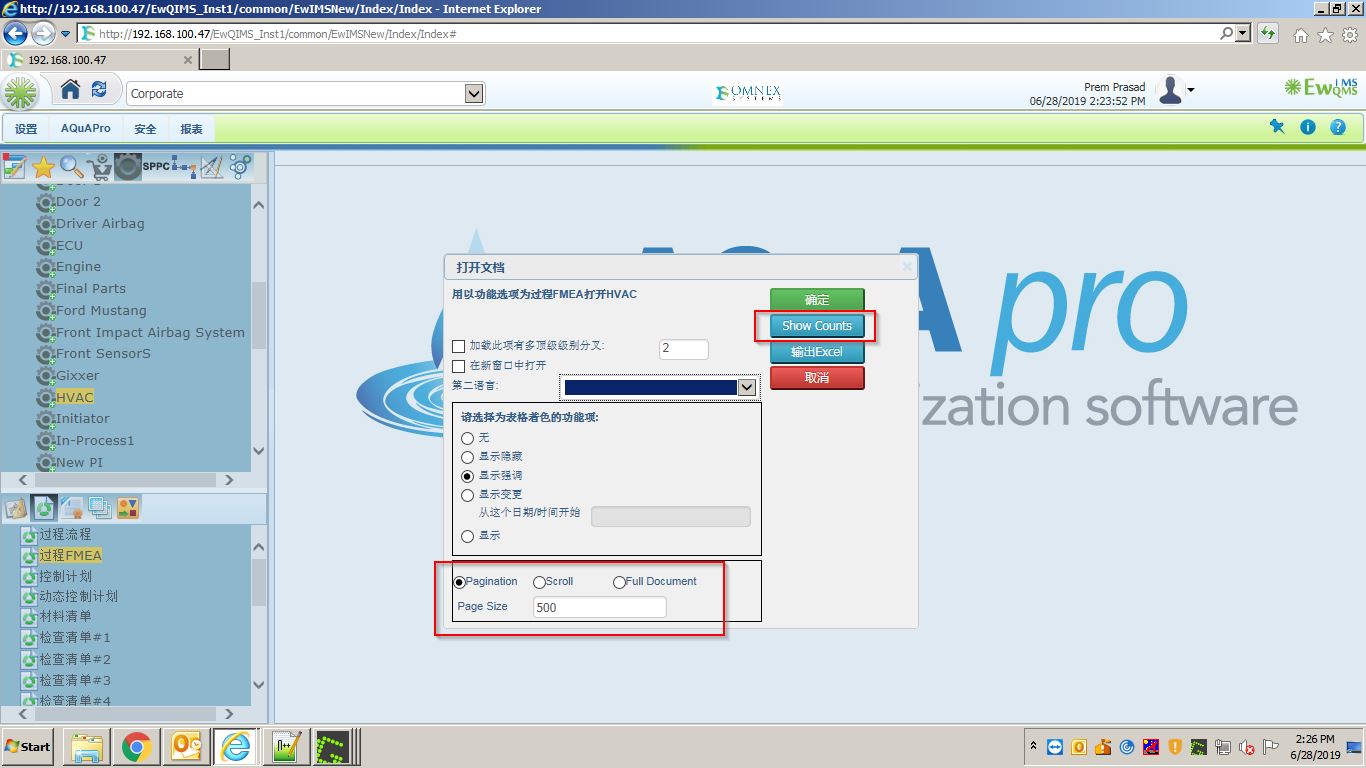Click the pin icon in green bar
The height and width of the screenshot is (768, 1366).
coord(1277,127)
